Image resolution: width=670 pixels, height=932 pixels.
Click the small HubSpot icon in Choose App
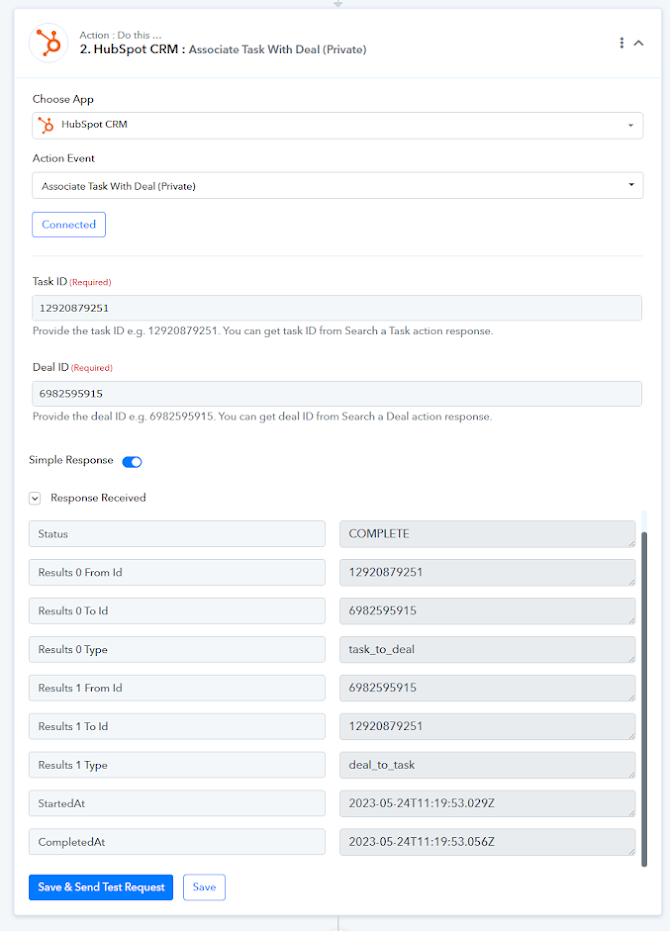[x=46, y=125]
